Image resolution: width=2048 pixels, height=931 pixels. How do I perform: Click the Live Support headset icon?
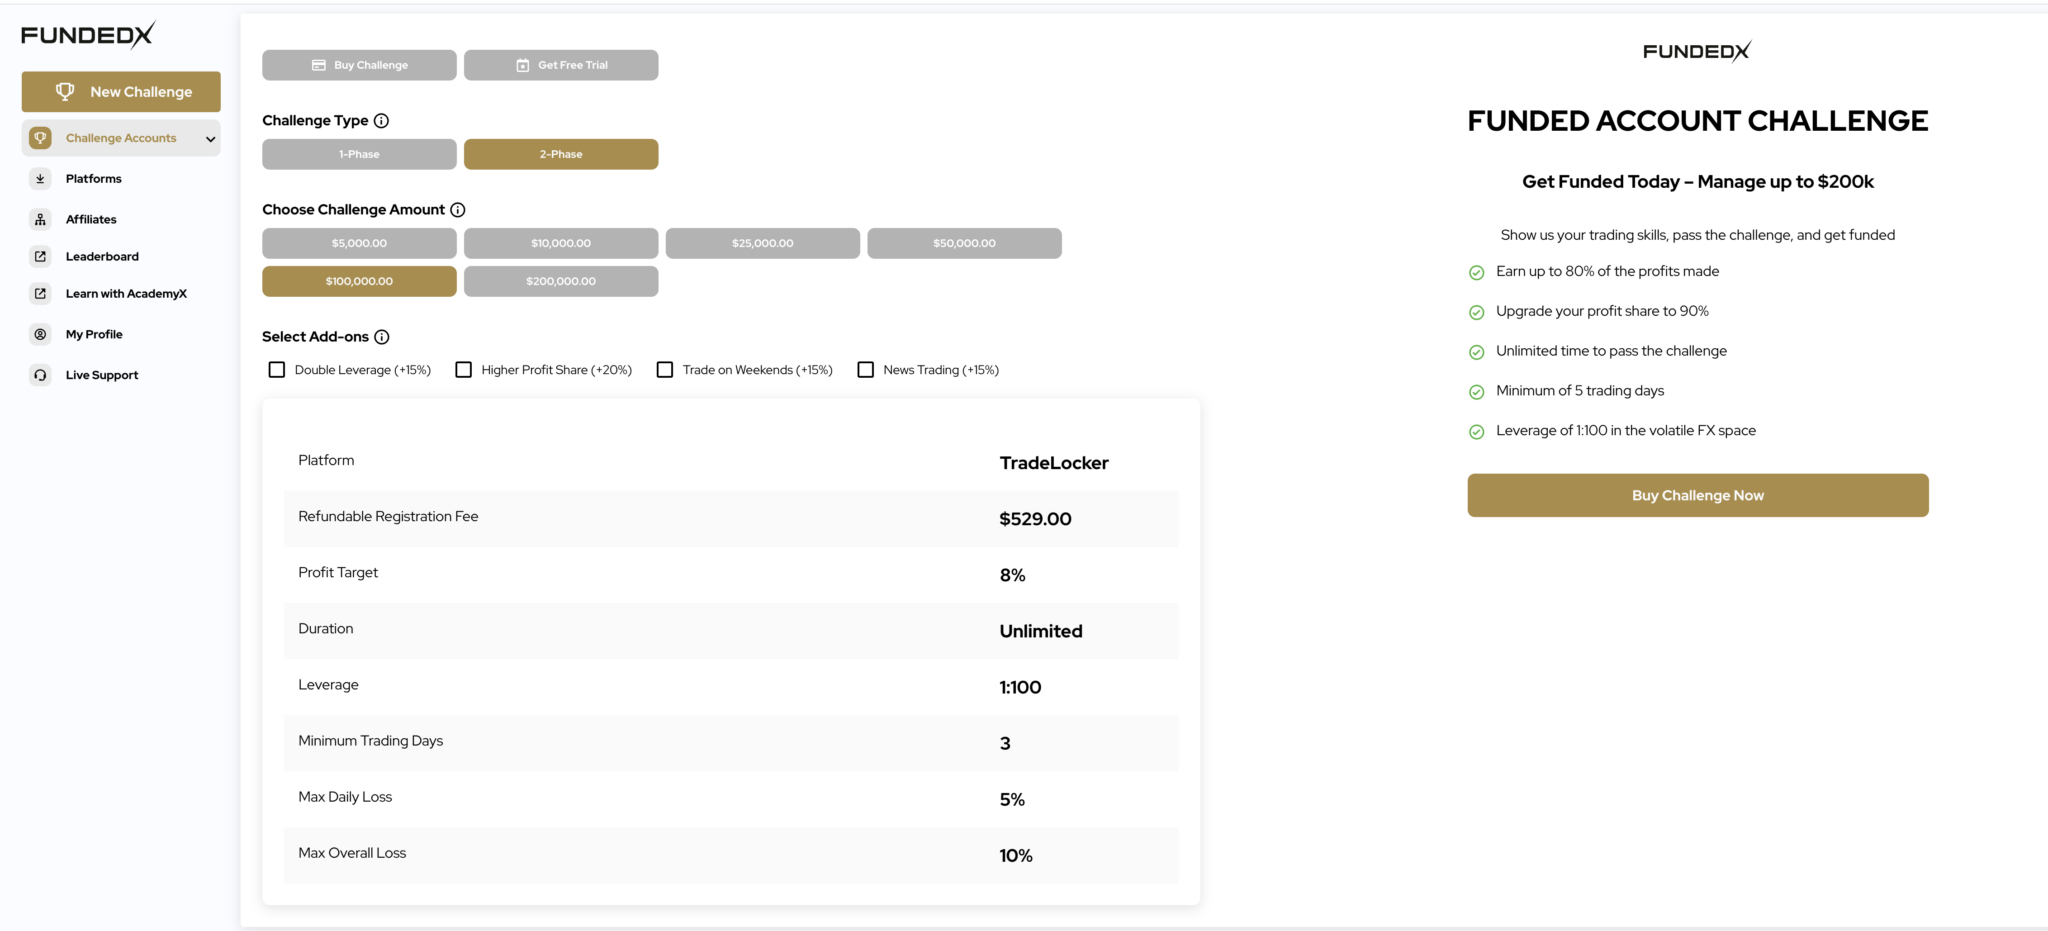click(x=40, y=374)
